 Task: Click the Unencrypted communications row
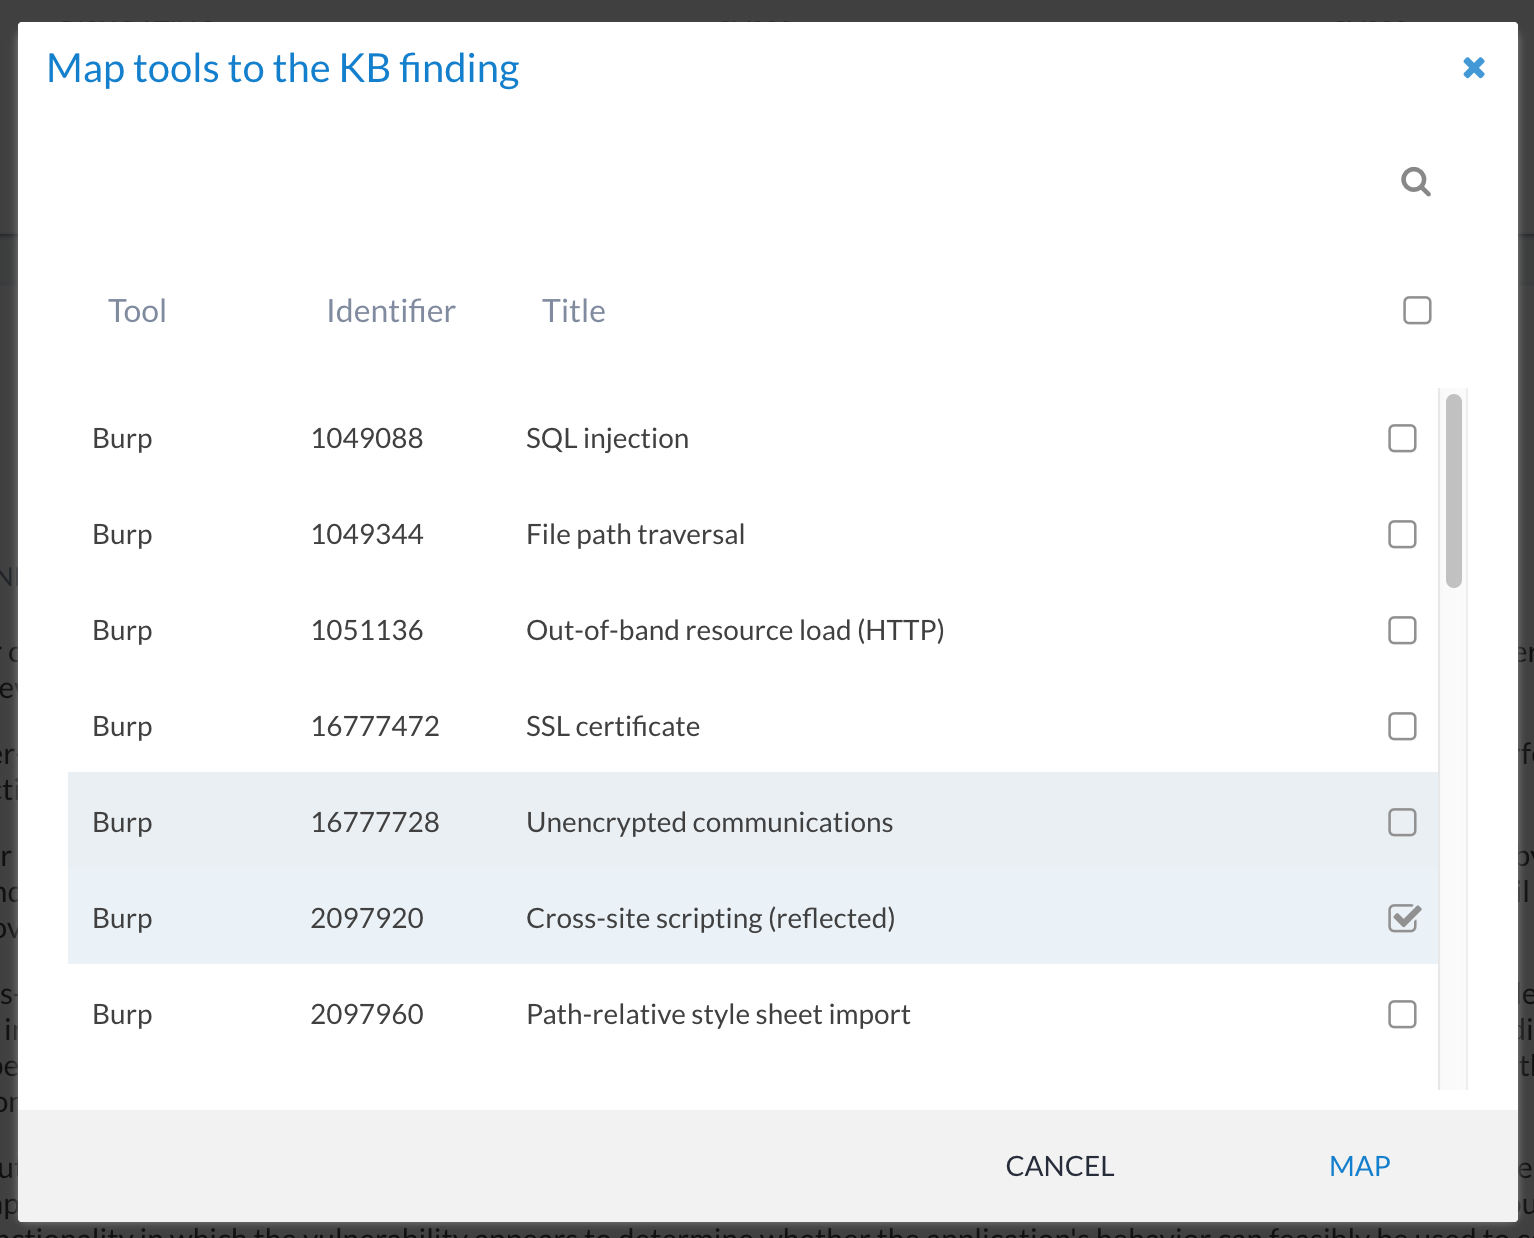pyautogui.click(x=709, y=822)
